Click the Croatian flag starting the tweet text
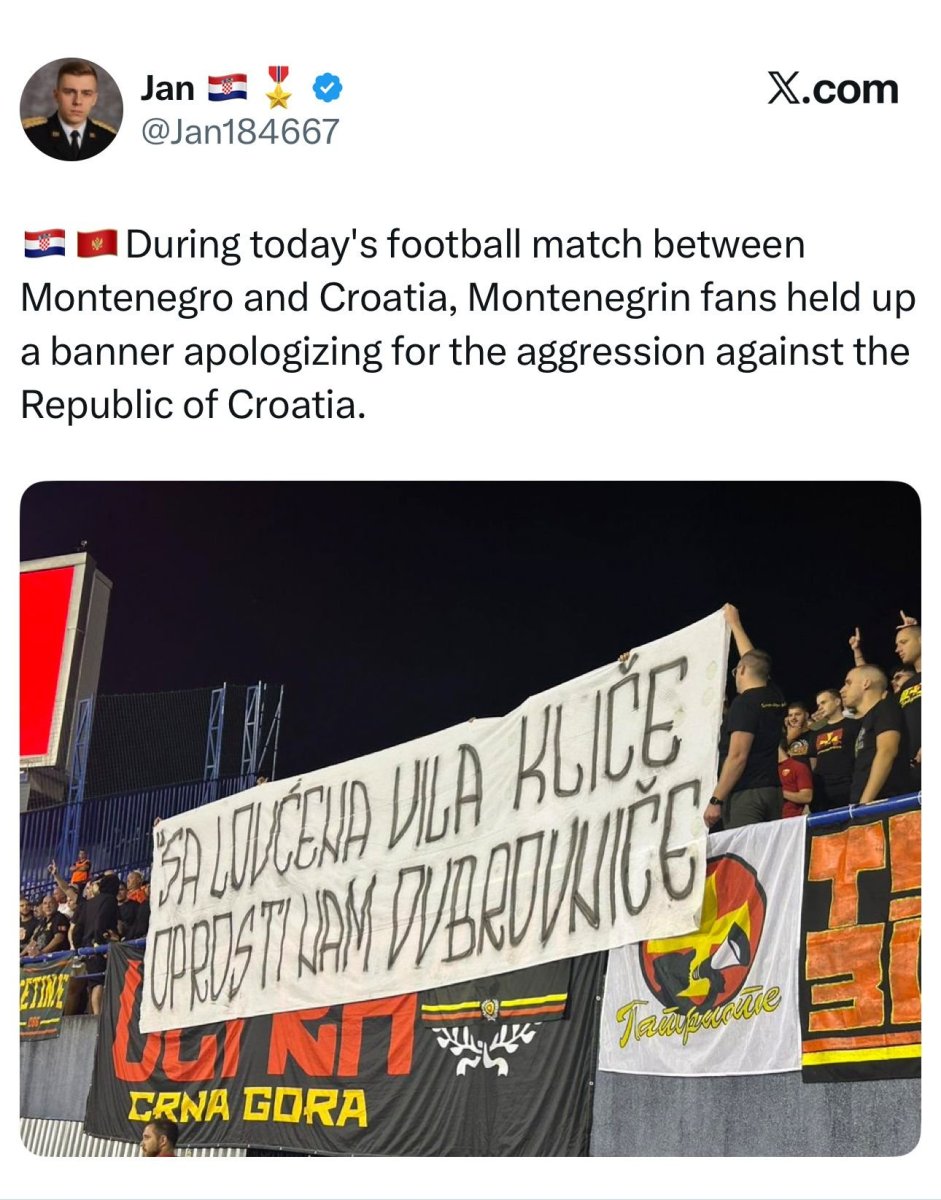 click(x=44, y=244)
